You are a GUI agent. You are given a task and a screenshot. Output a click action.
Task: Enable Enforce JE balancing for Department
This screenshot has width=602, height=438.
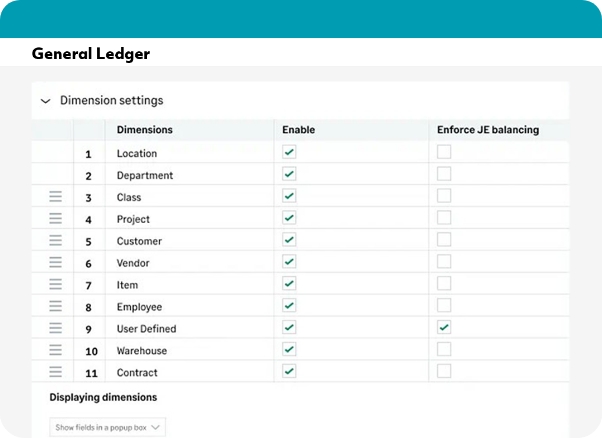pyautogui.click(x=444, y=174)
